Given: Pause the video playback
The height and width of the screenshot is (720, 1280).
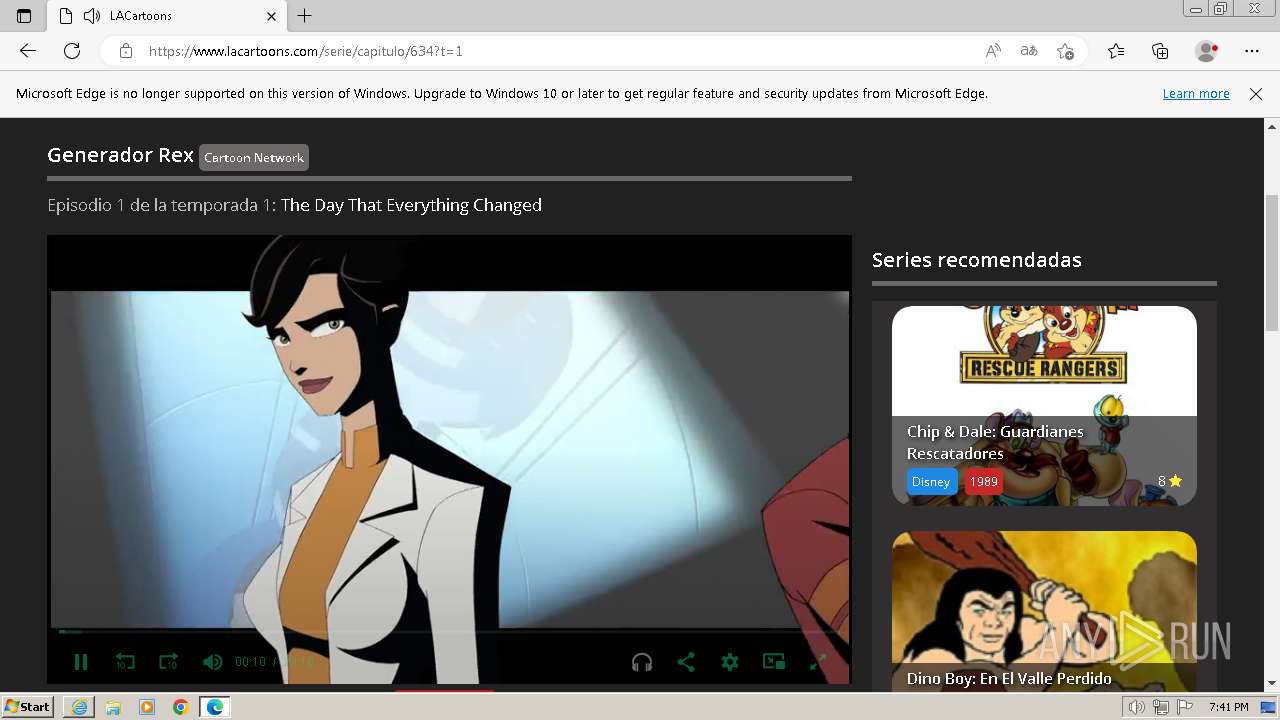Looking at the screenshot, I should click(x=81, y=662).
